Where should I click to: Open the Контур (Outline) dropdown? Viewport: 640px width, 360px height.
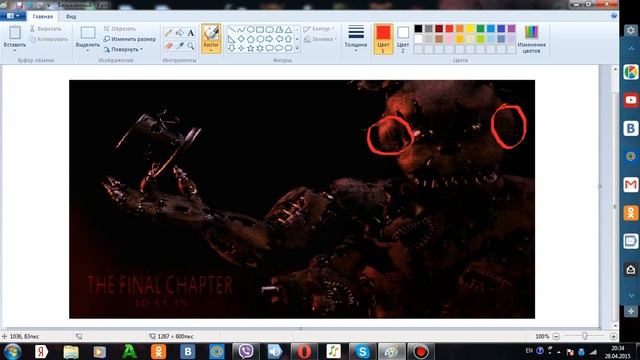(x=319, y=29)
